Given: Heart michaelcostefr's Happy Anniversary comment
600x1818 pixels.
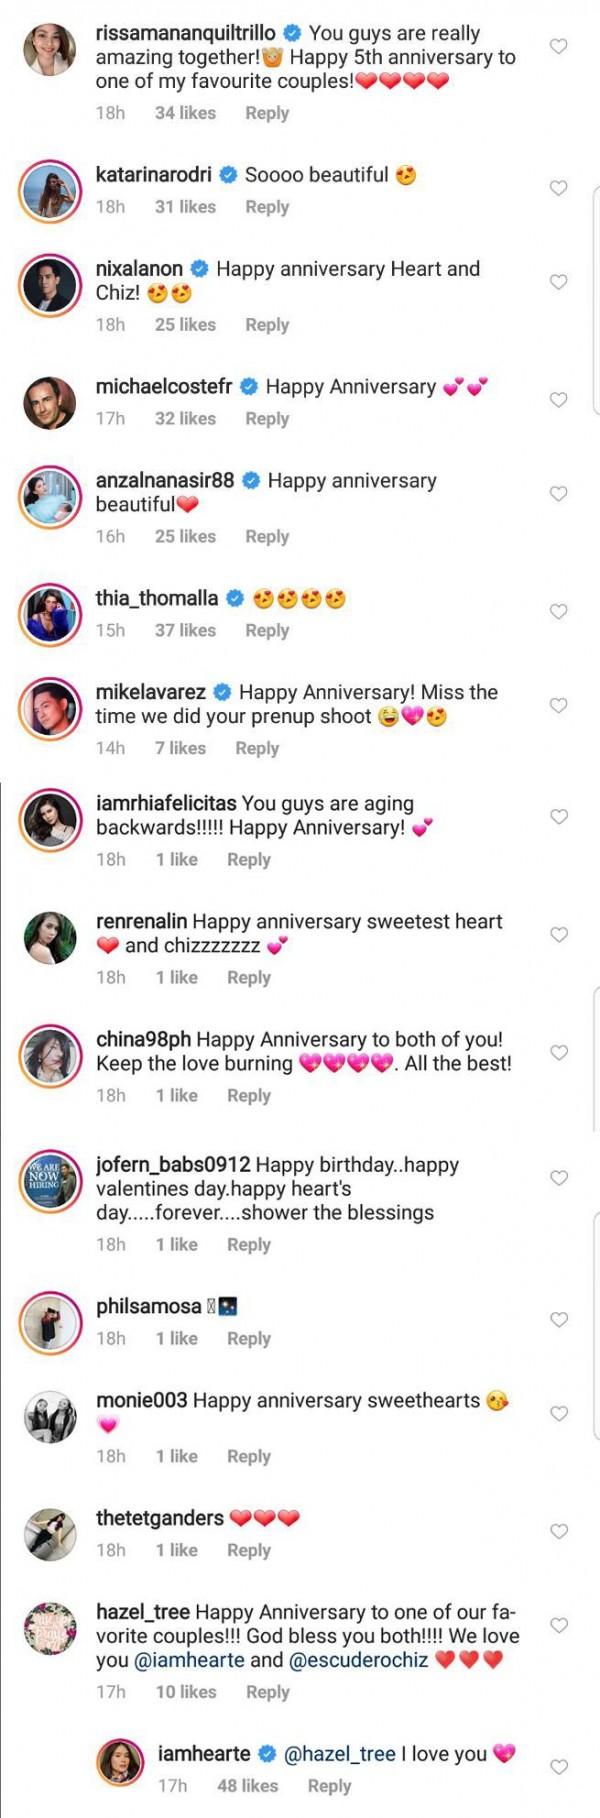Looking at the screenshot, I should tap(559, 400).
